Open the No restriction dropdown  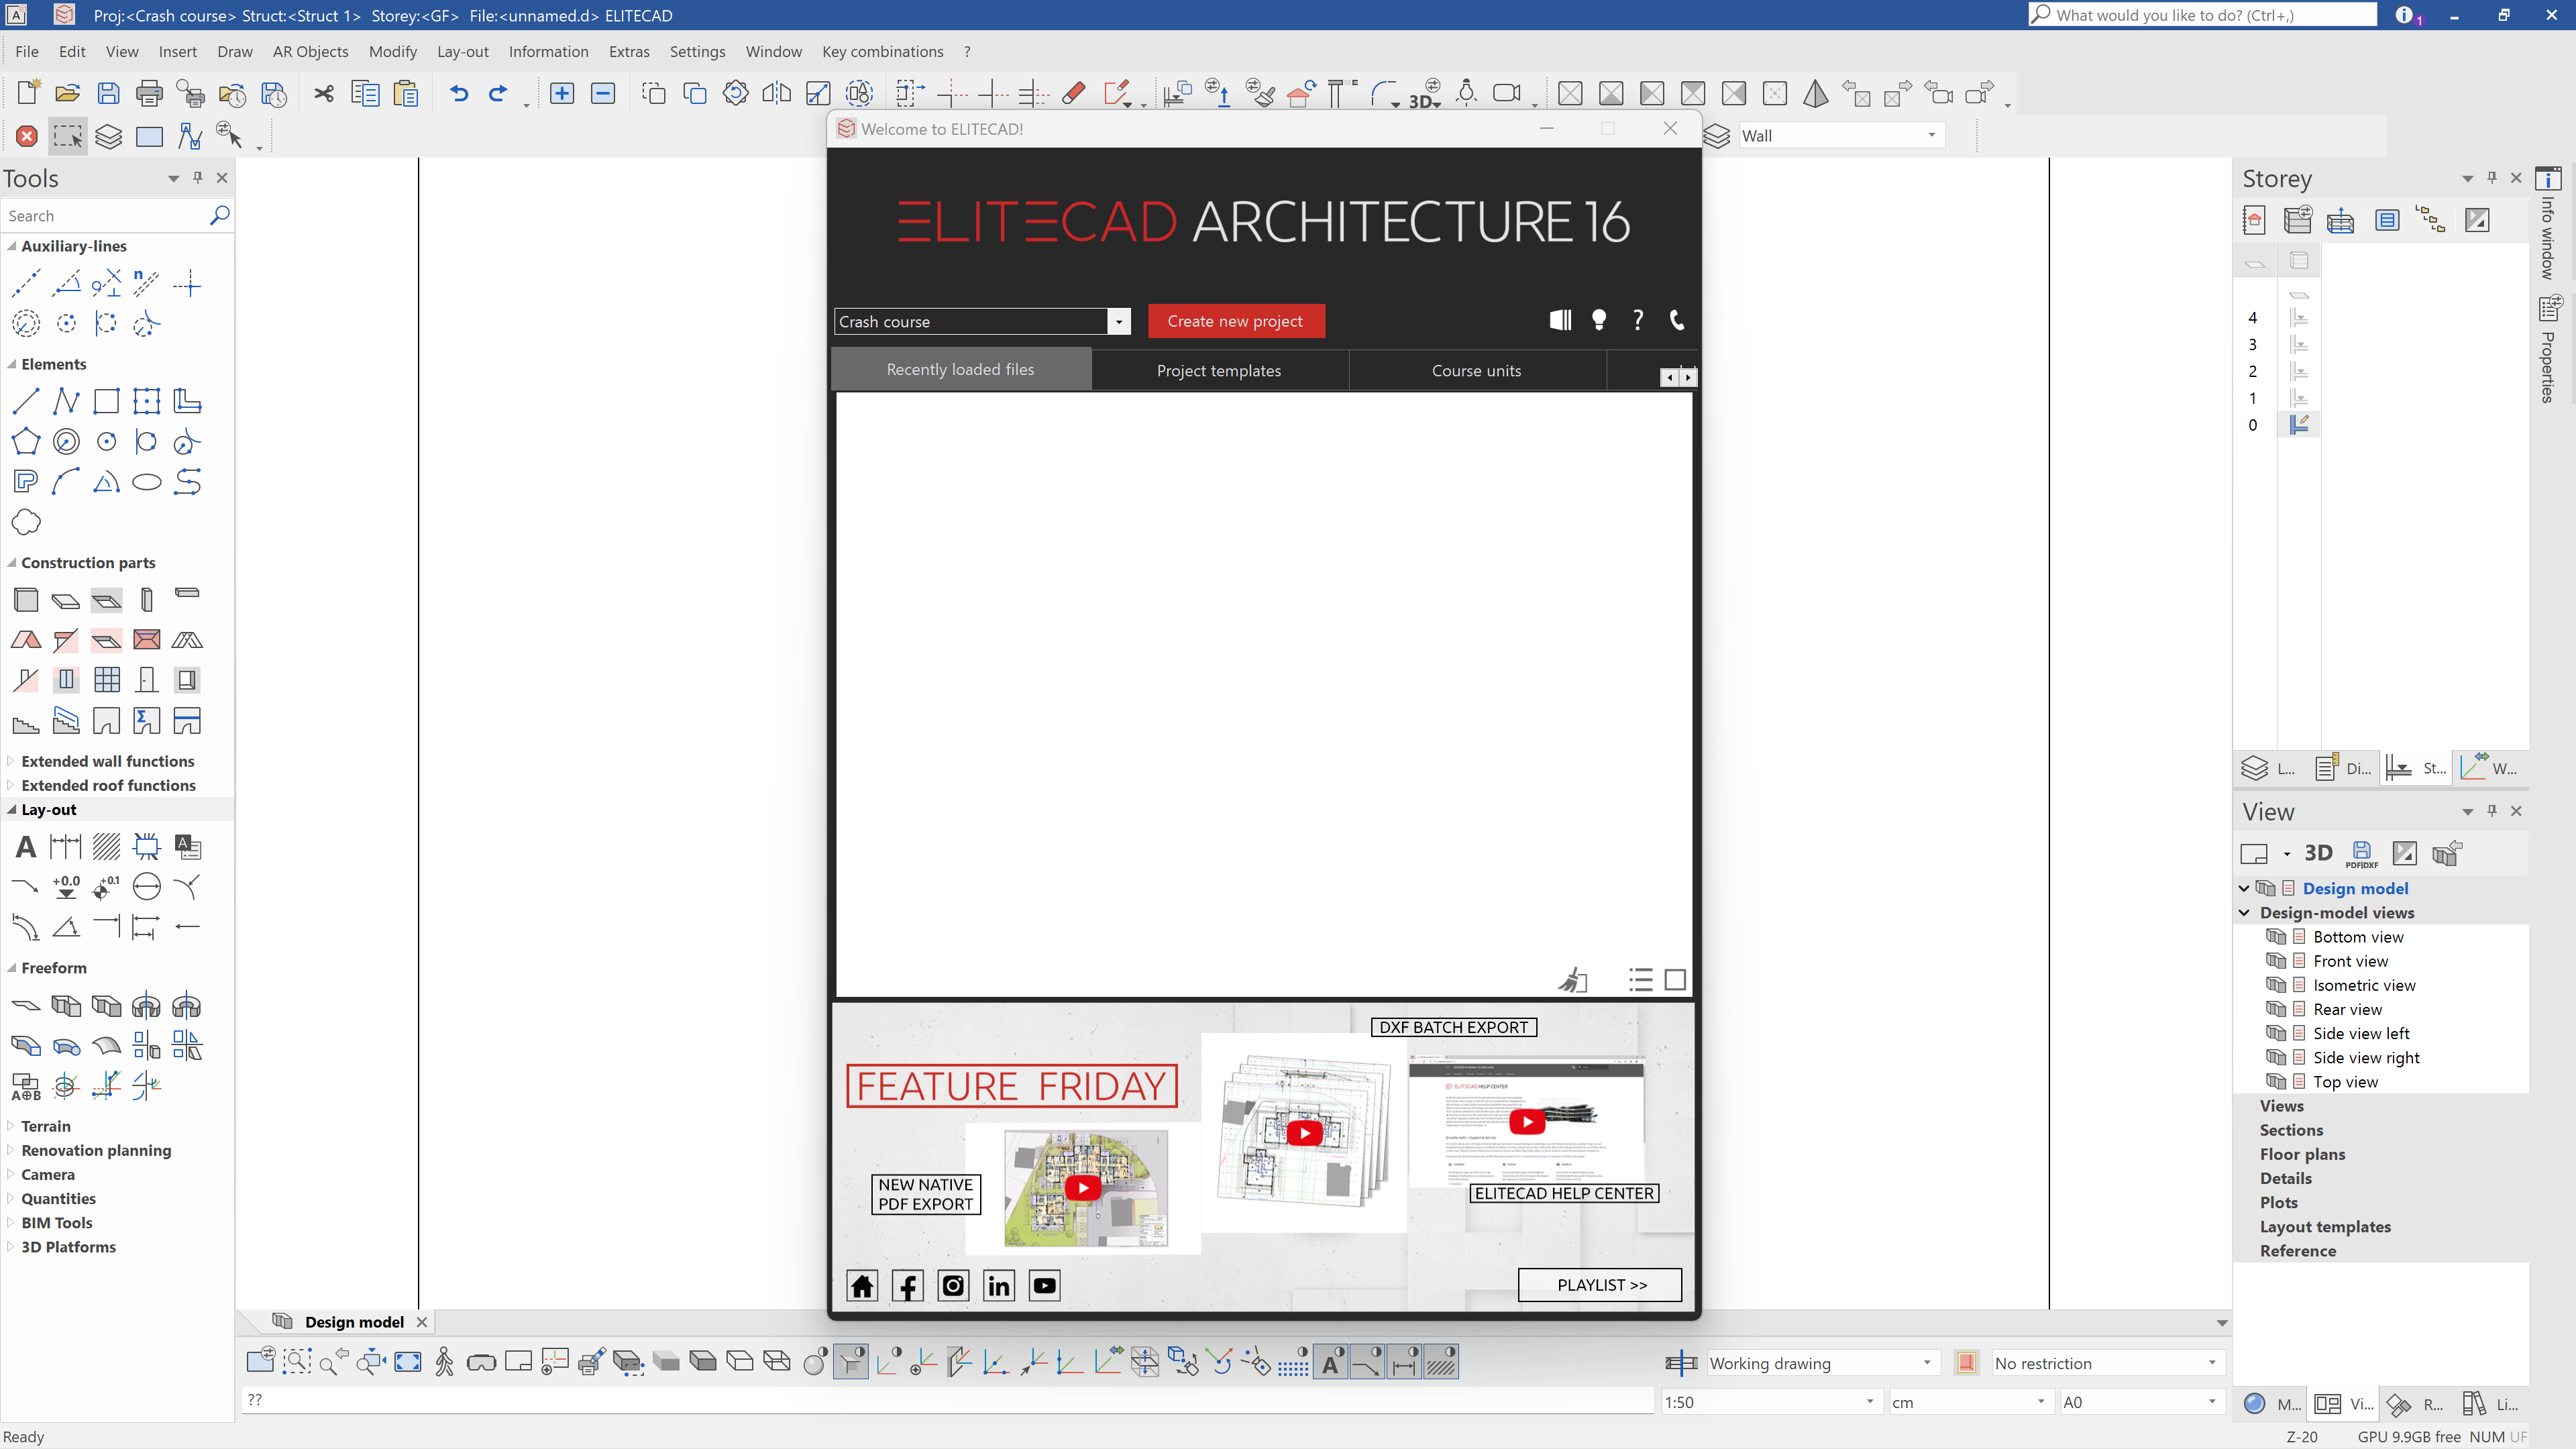[x=2212, y=1363]
